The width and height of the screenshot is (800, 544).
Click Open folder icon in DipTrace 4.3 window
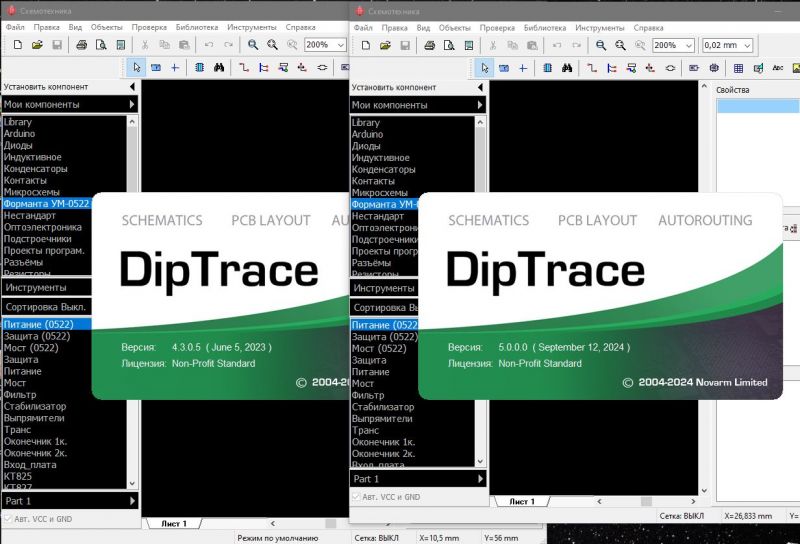[37, 45]
